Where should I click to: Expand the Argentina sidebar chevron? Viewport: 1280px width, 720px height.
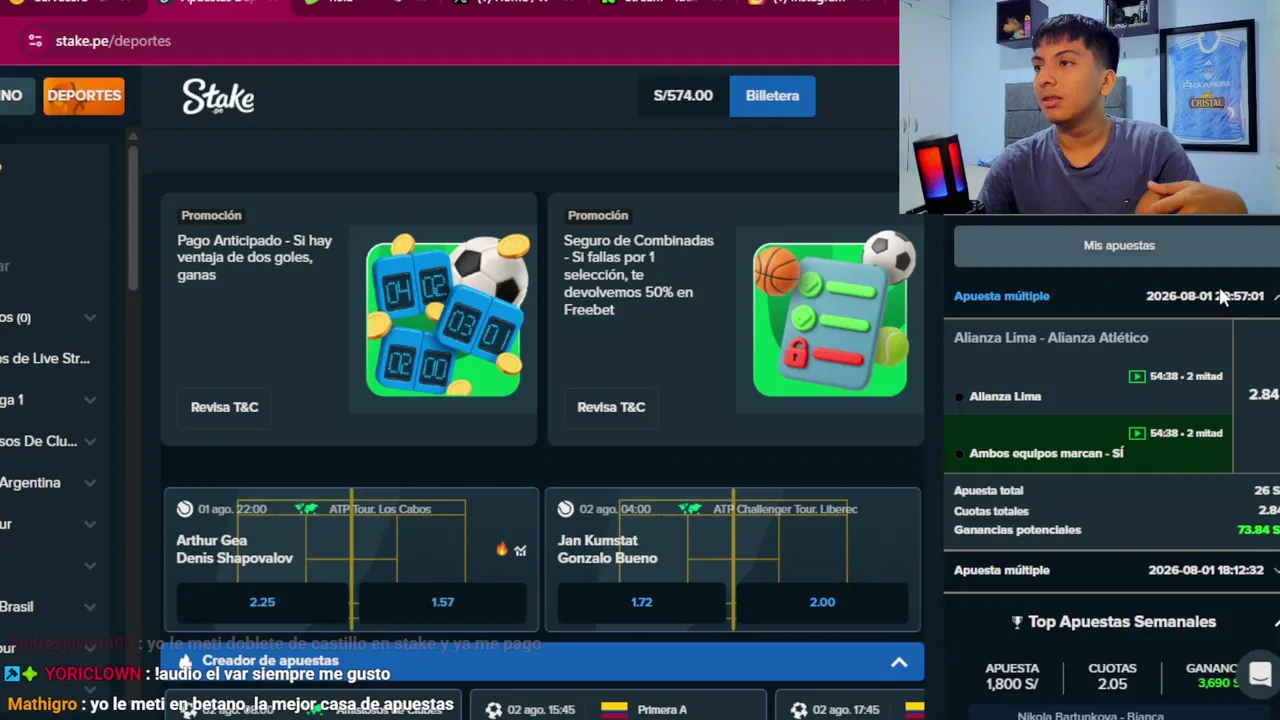pyautogui.click(x=90, y=483)
